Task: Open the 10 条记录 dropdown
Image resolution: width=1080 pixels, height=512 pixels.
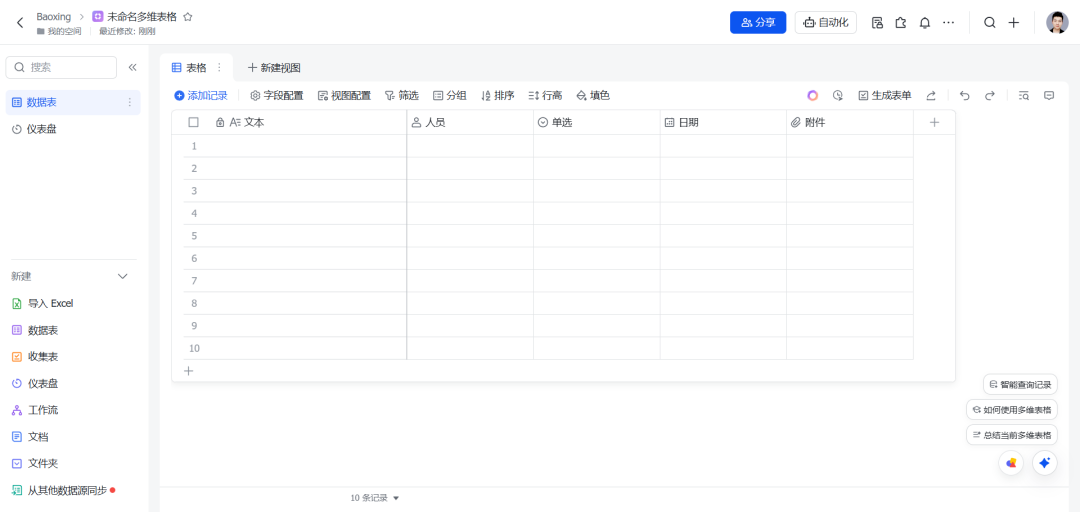Action: [x=375, y=498]
